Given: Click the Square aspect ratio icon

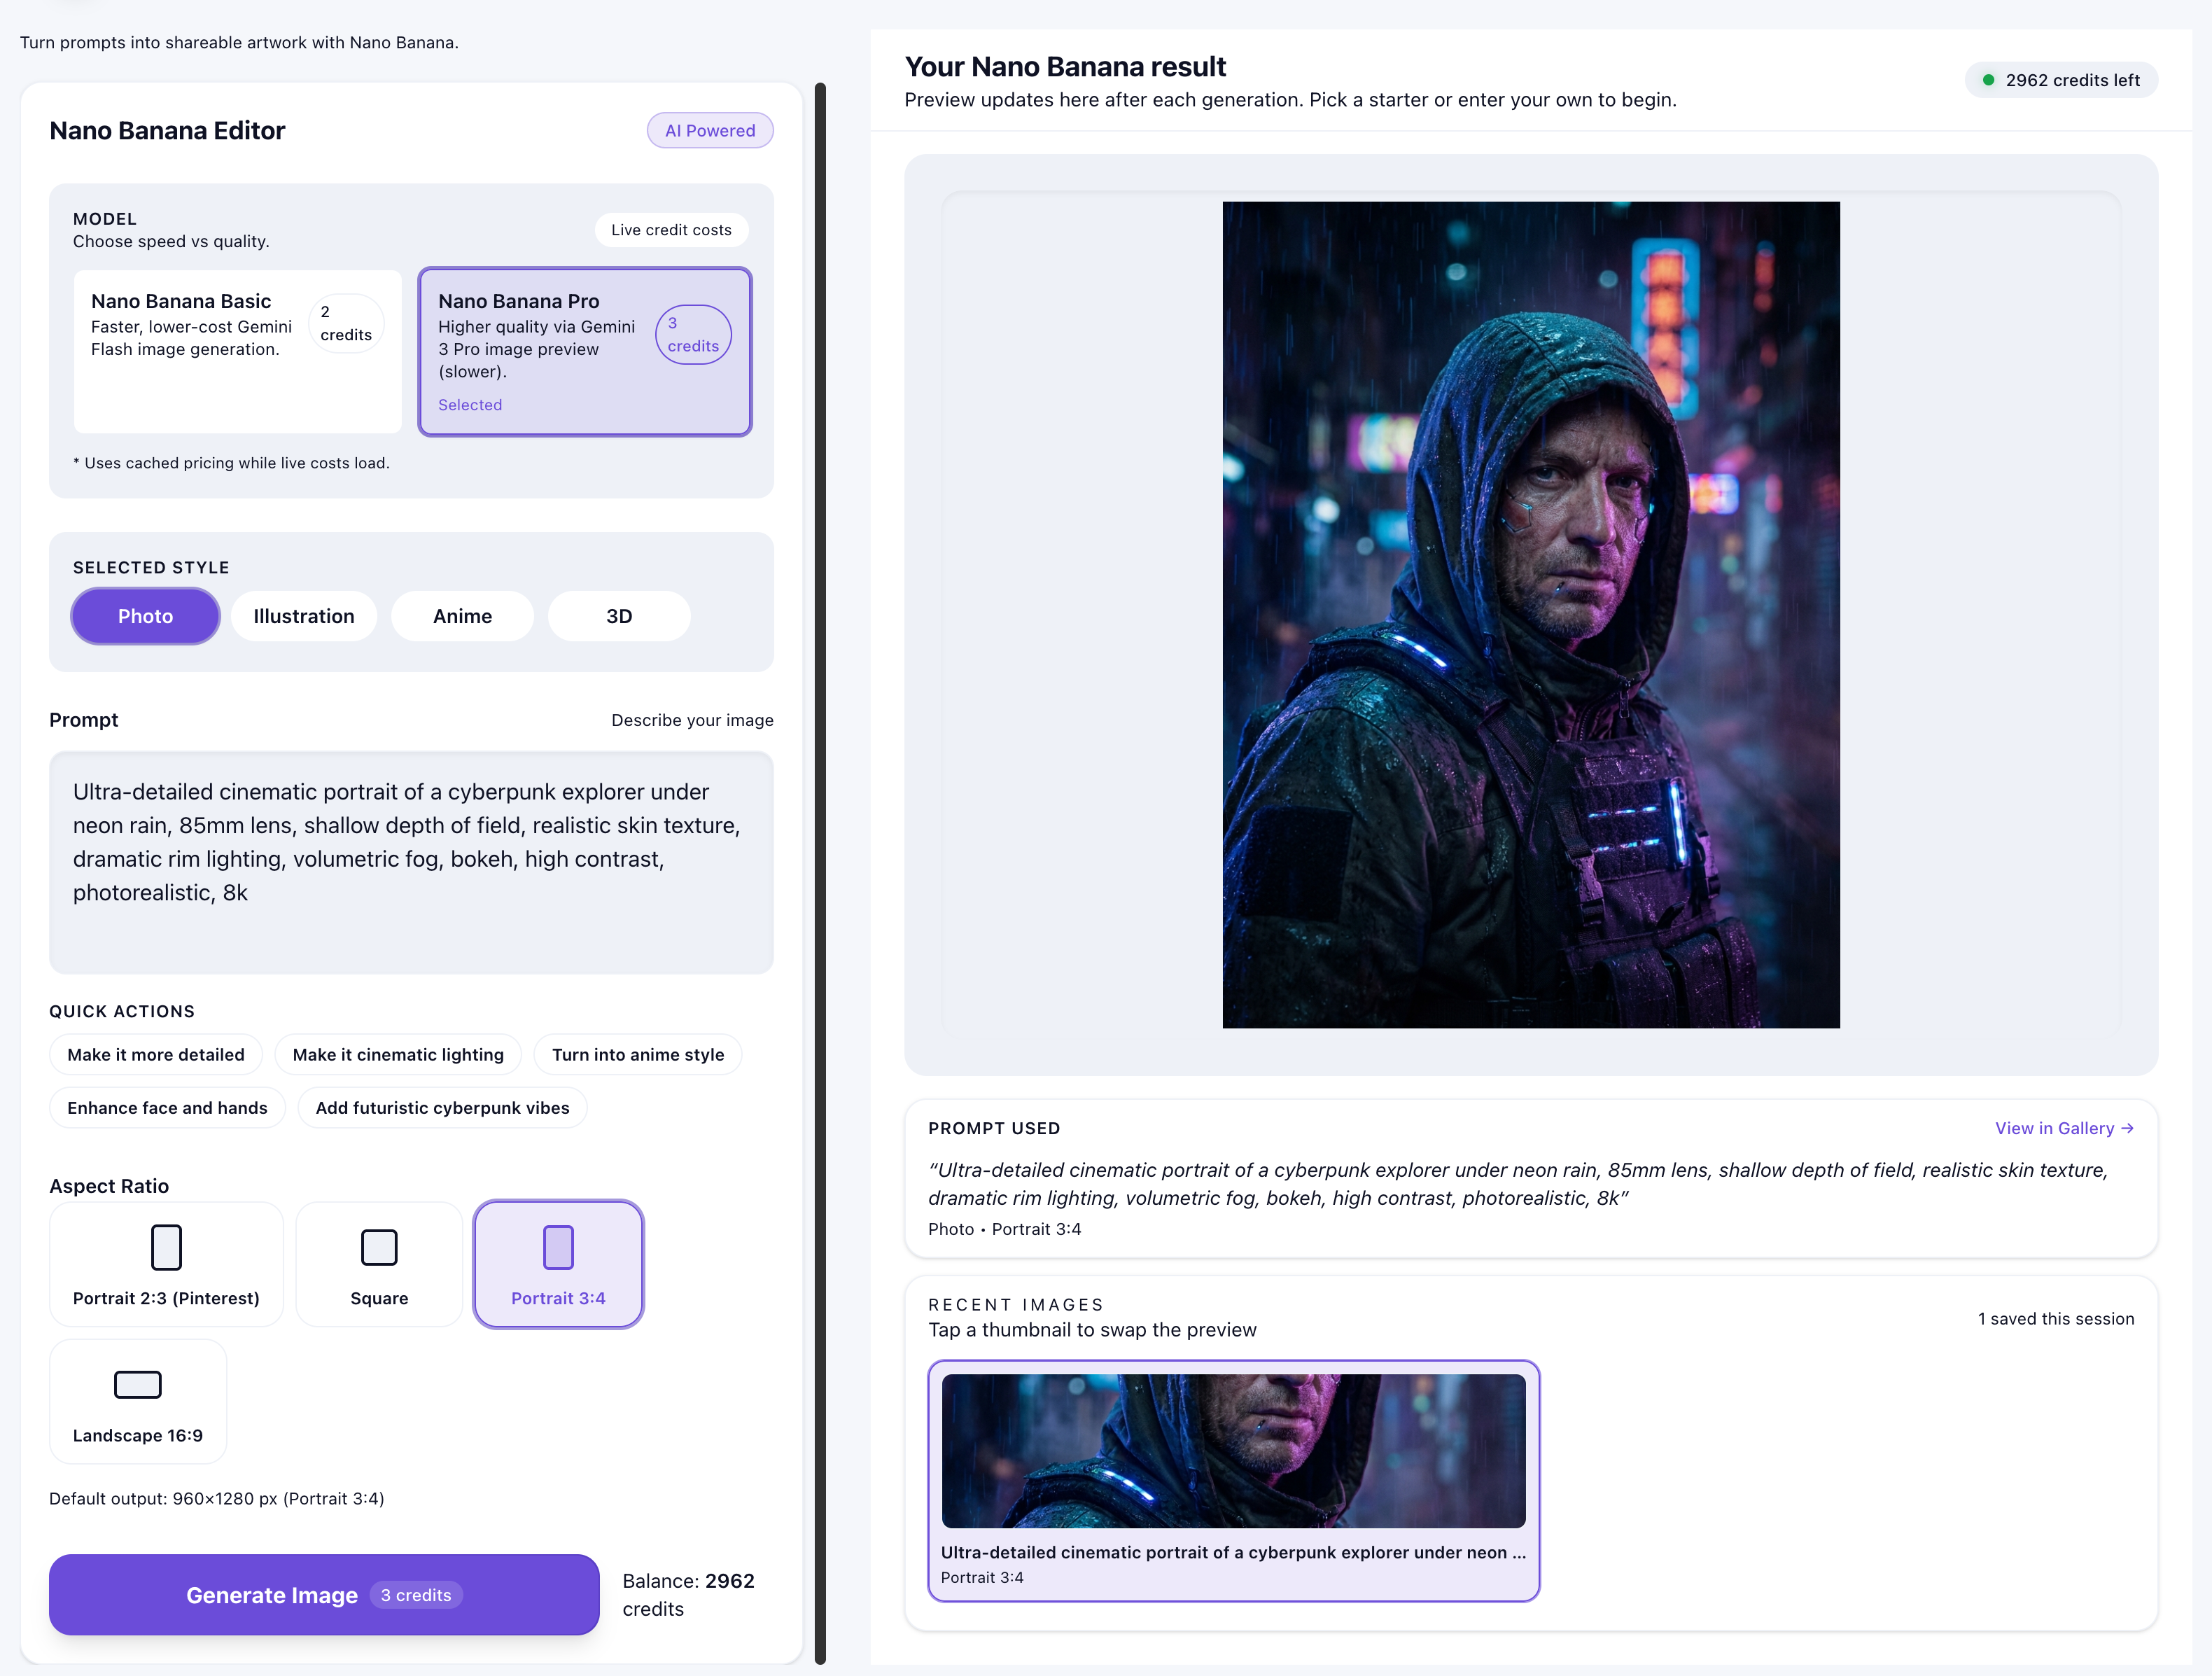Looking at the screenshot, I should point(379,1247).
